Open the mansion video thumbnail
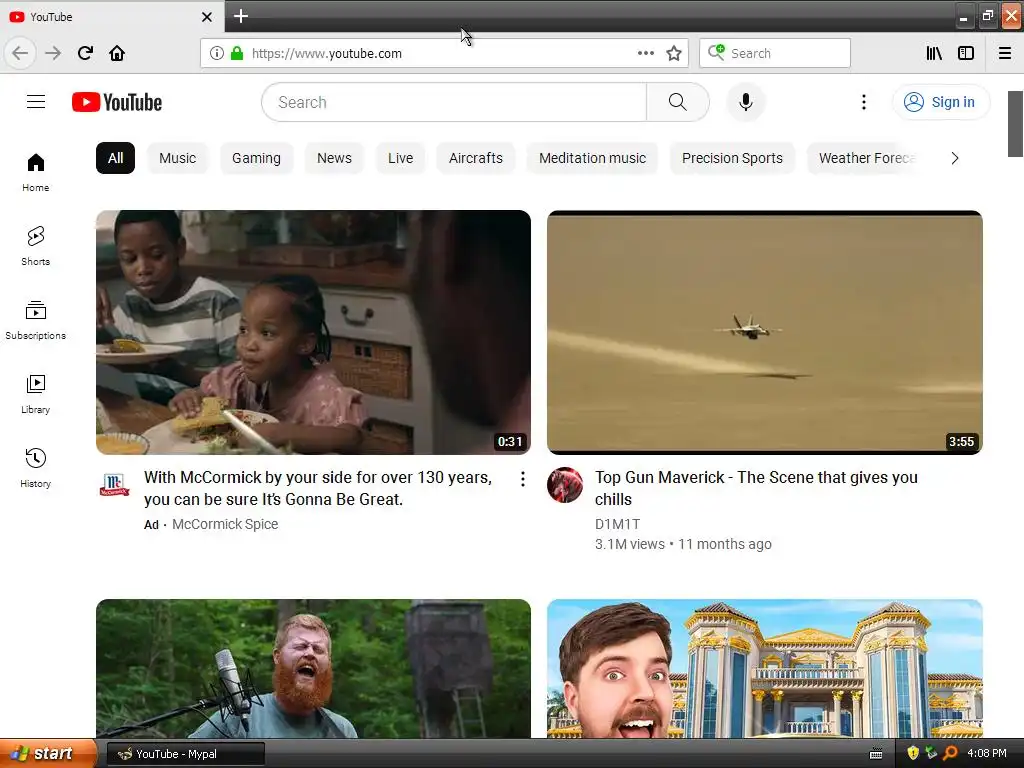This screenshot has width=1024, height=768. pyautogui.click(x=765, y=669)
